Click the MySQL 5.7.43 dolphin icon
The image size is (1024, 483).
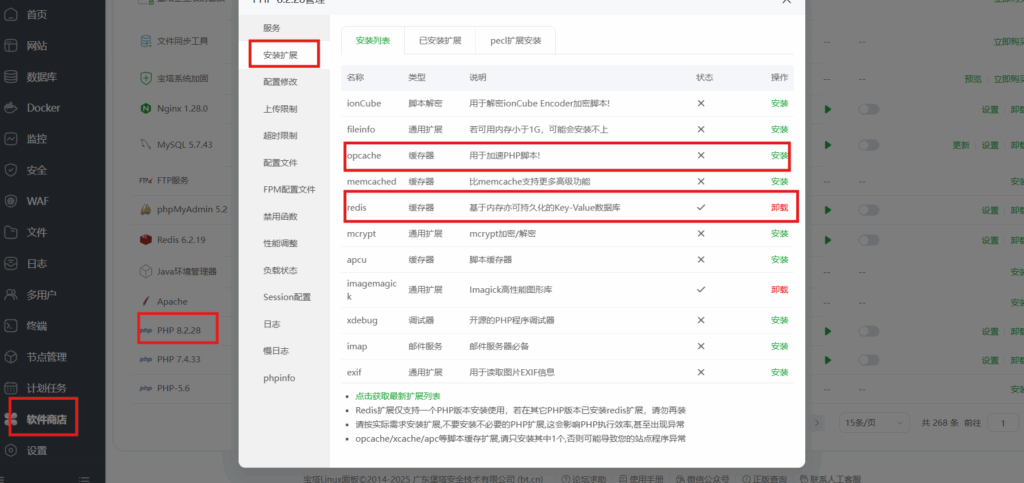tap(146, 144)
